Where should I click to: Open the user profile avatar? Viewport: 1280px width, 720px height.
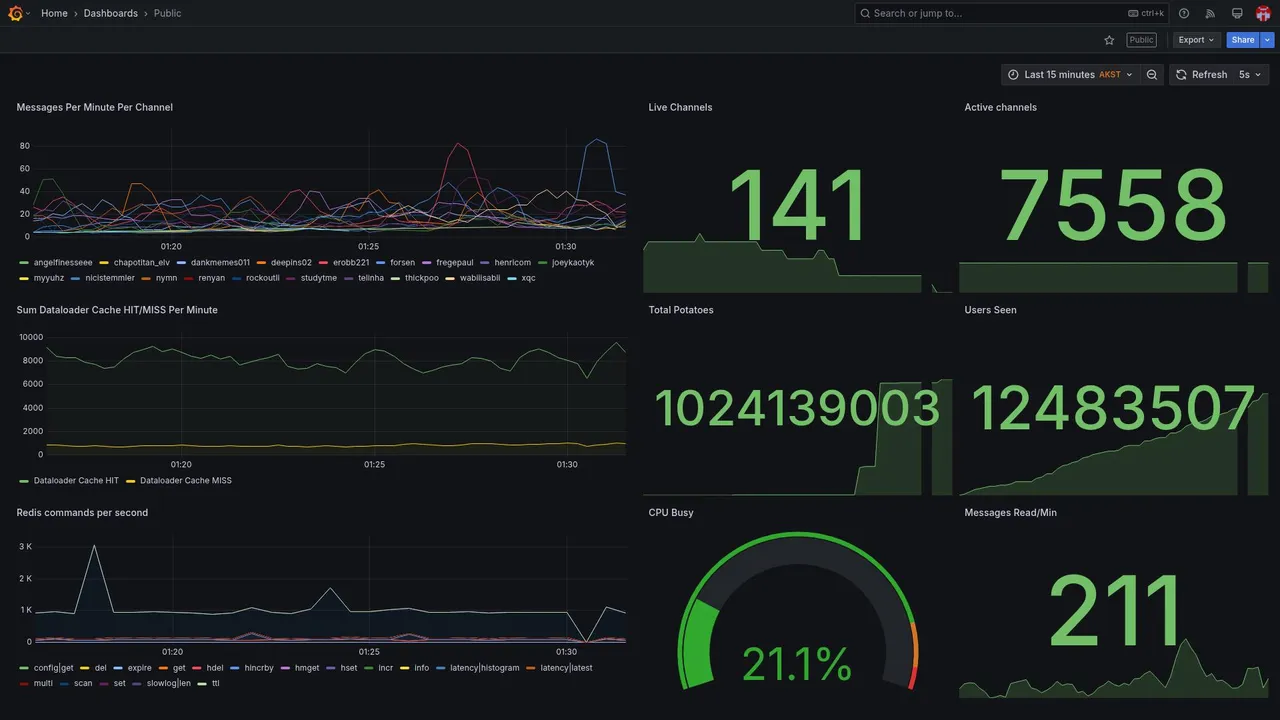[x=1263, y=13]
